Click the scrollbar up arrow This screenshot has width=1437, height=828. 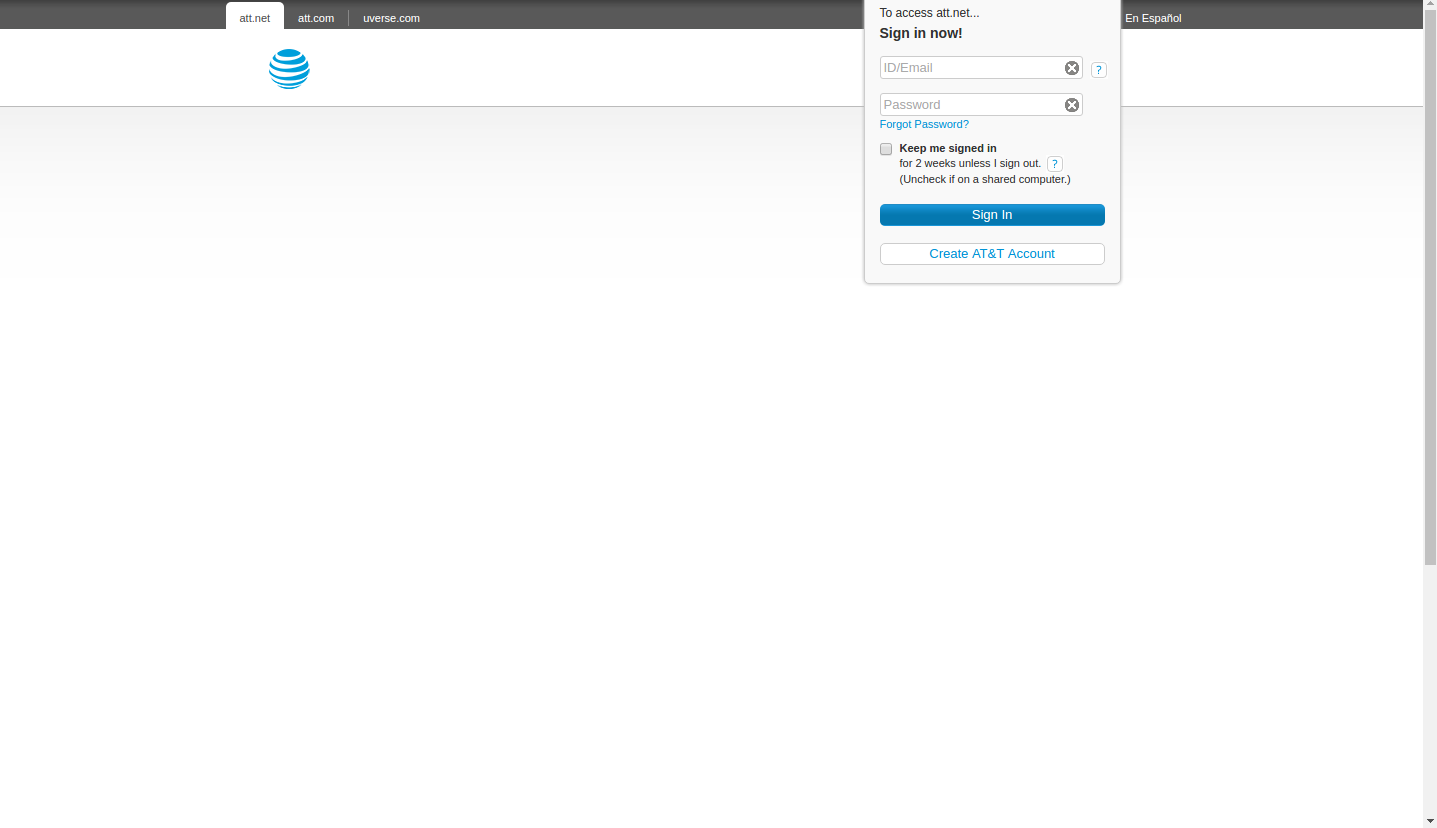click(x=1430, y=6)
